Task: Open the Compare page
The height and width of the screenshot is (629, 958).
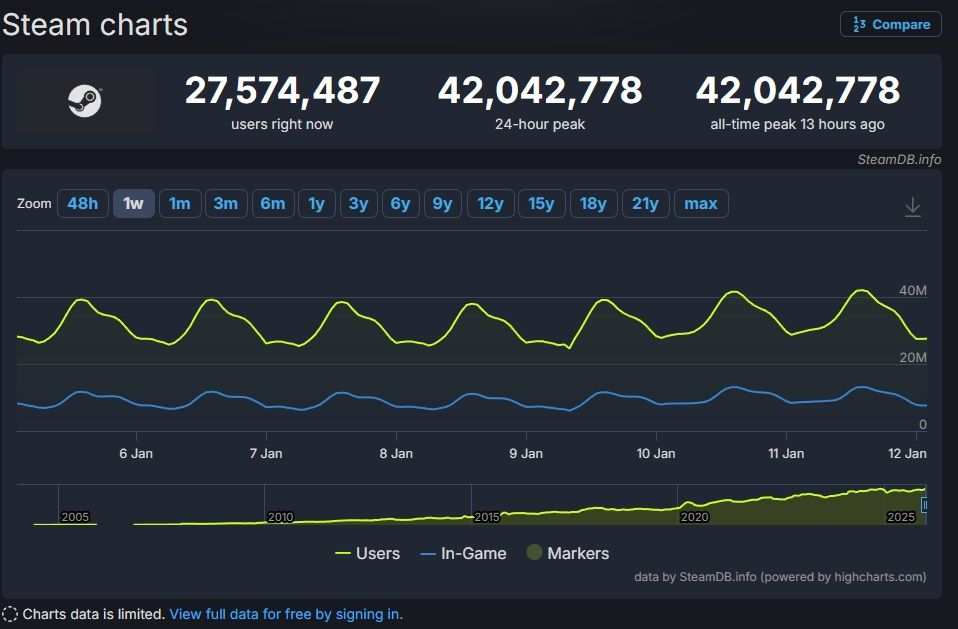Action: coord(890,24)
